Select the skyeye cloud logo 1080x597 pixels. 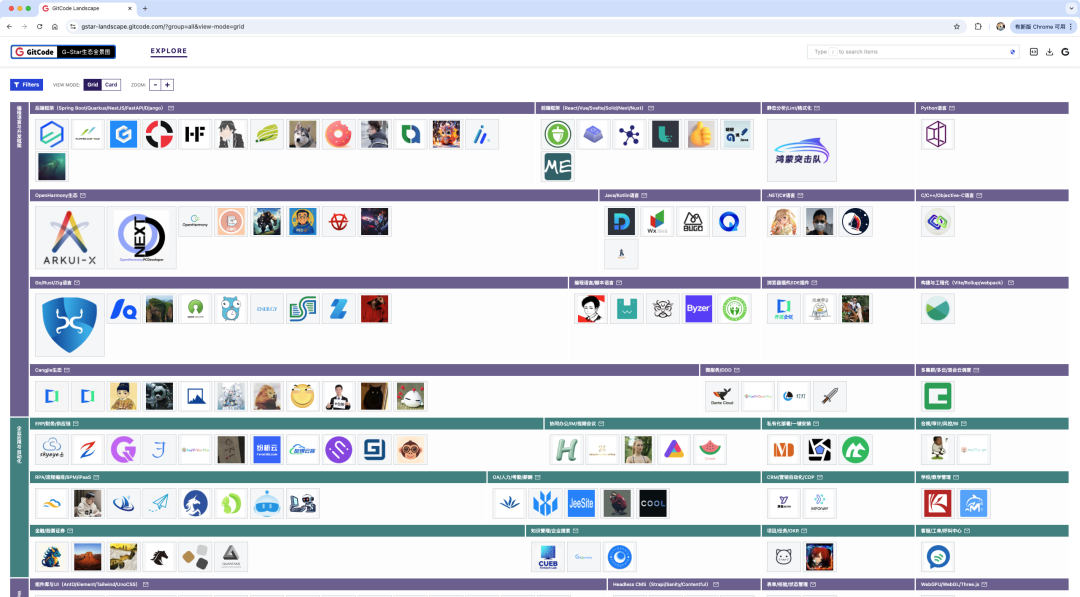point(52,450)
